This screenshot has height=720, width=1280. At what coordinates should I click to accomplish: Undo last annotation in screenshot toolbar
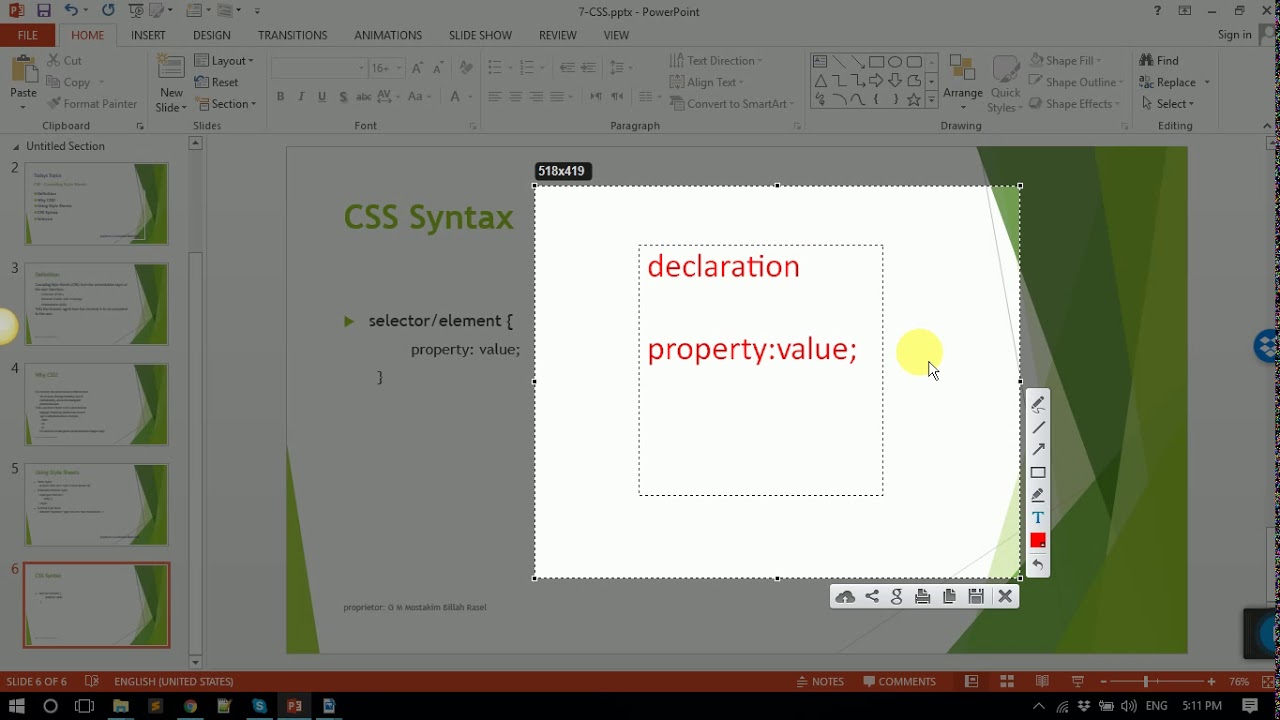[x=1038, y=565]
